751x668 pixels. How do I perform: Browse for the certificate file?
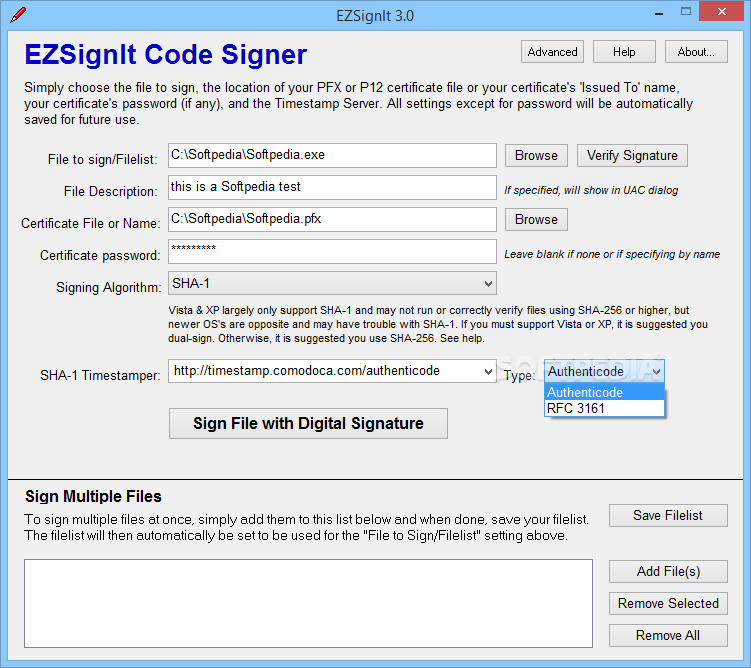point(536,219)
